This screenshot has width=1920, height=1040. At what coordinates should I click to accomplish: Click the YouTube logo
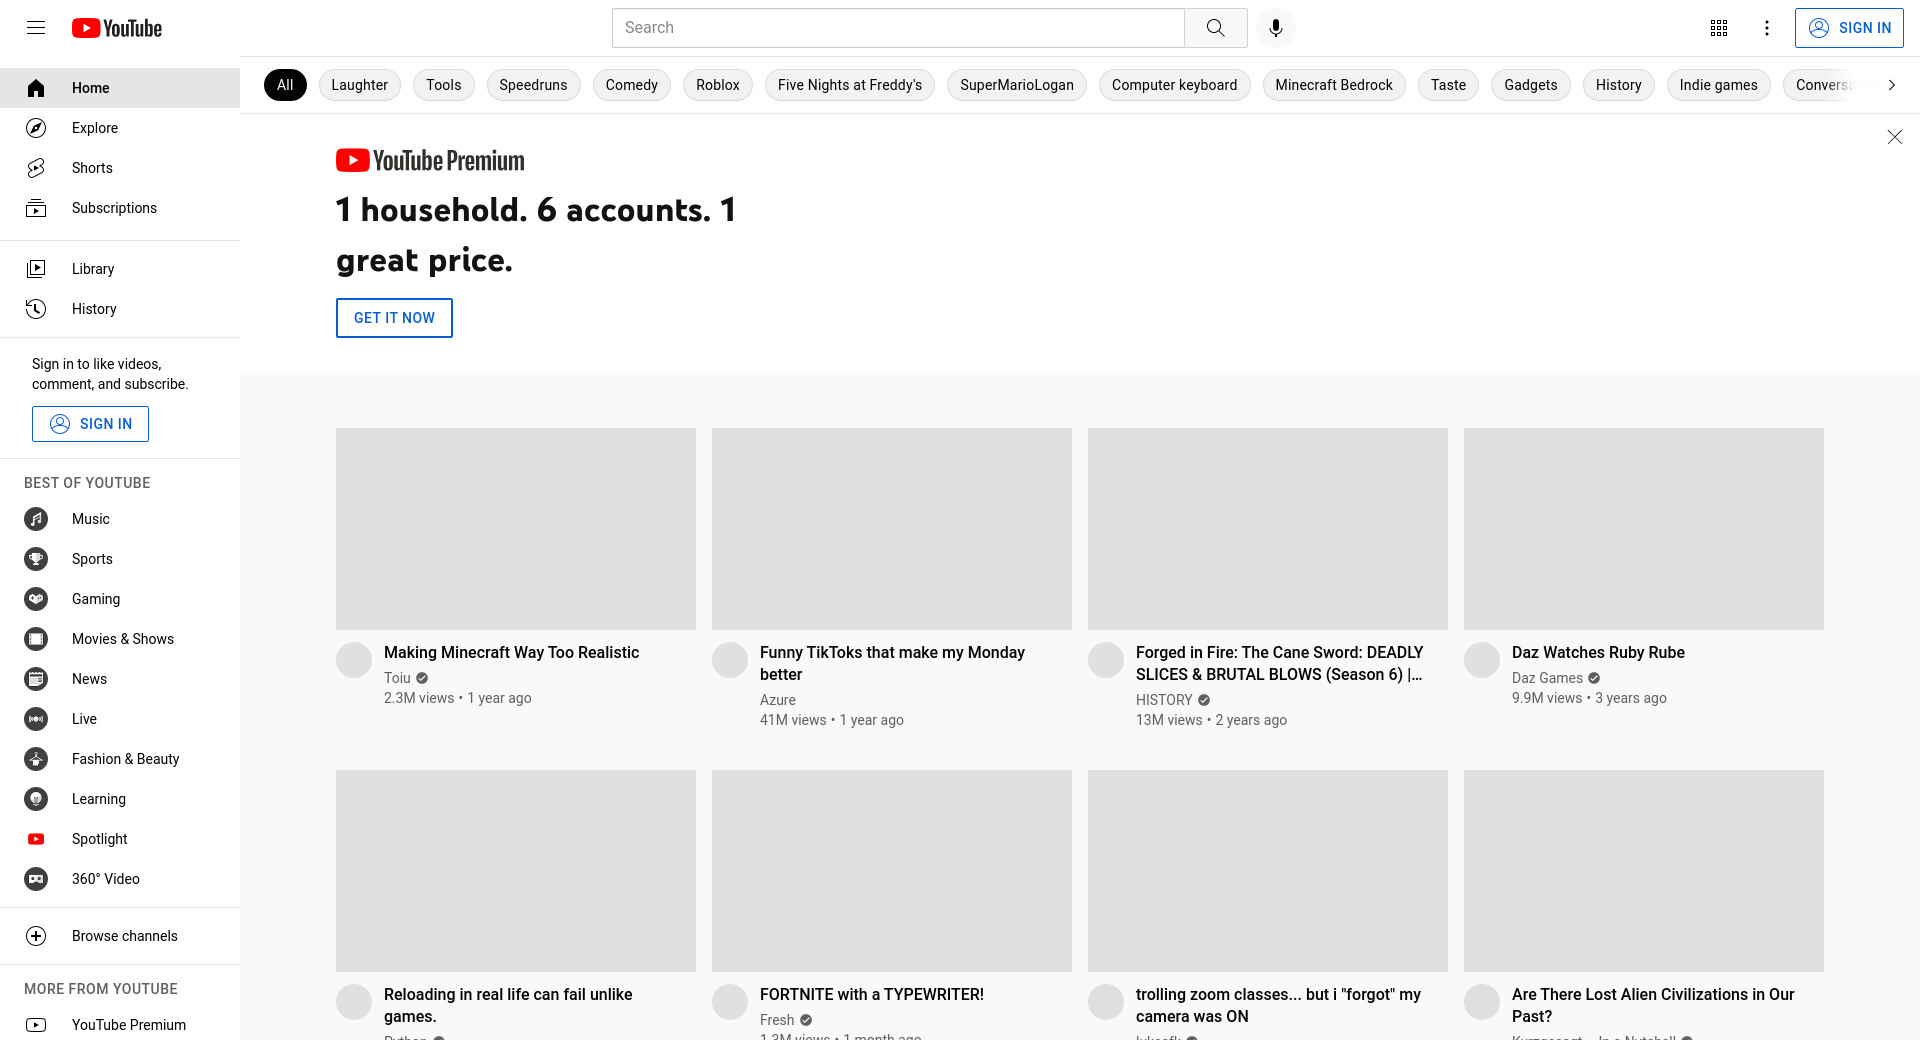point(117,28)
